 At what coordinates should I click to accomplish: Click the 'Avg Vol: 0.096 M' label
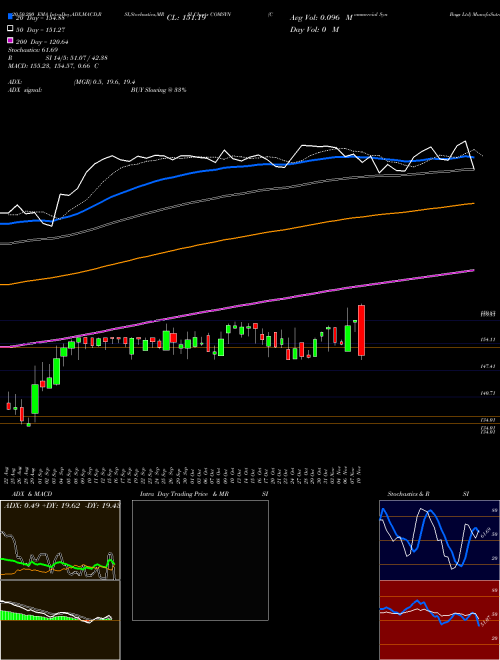click(x=321, y=18)
